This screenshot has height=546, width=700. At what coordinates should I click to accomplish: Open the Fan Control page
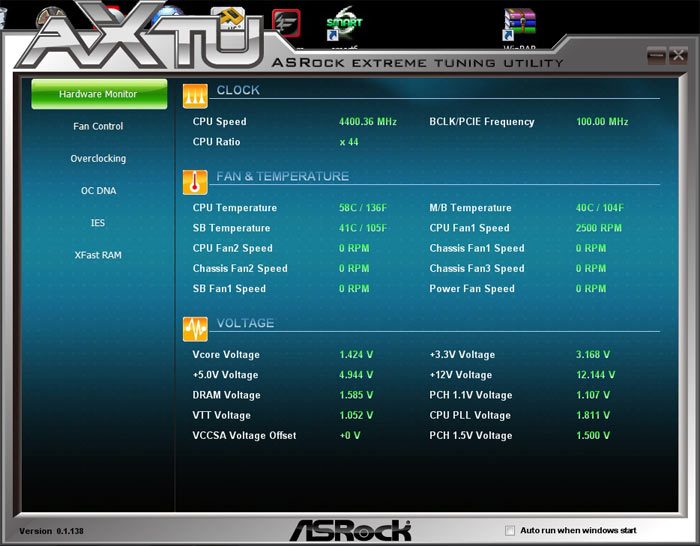pyautogui.click(x=98, y=126)
